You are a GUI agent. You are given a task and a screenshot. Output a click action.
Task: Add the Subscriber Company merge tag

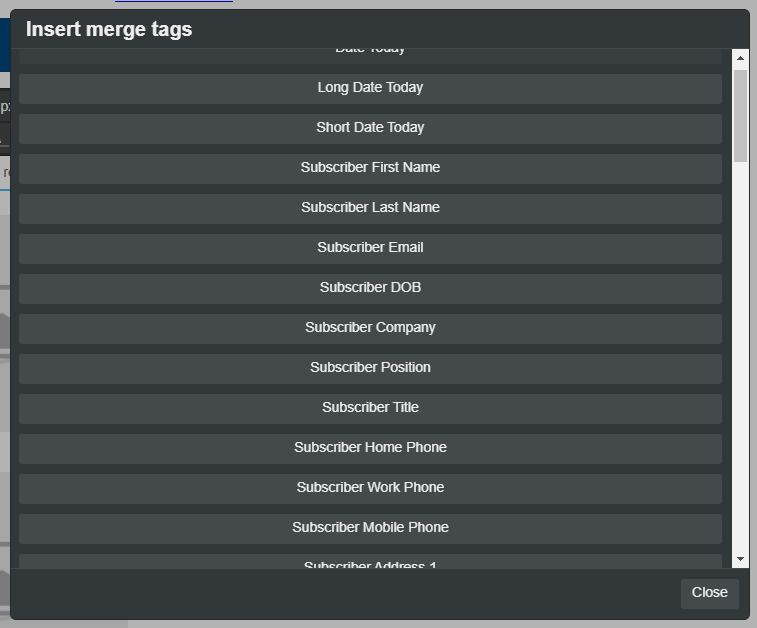point(370,328)
